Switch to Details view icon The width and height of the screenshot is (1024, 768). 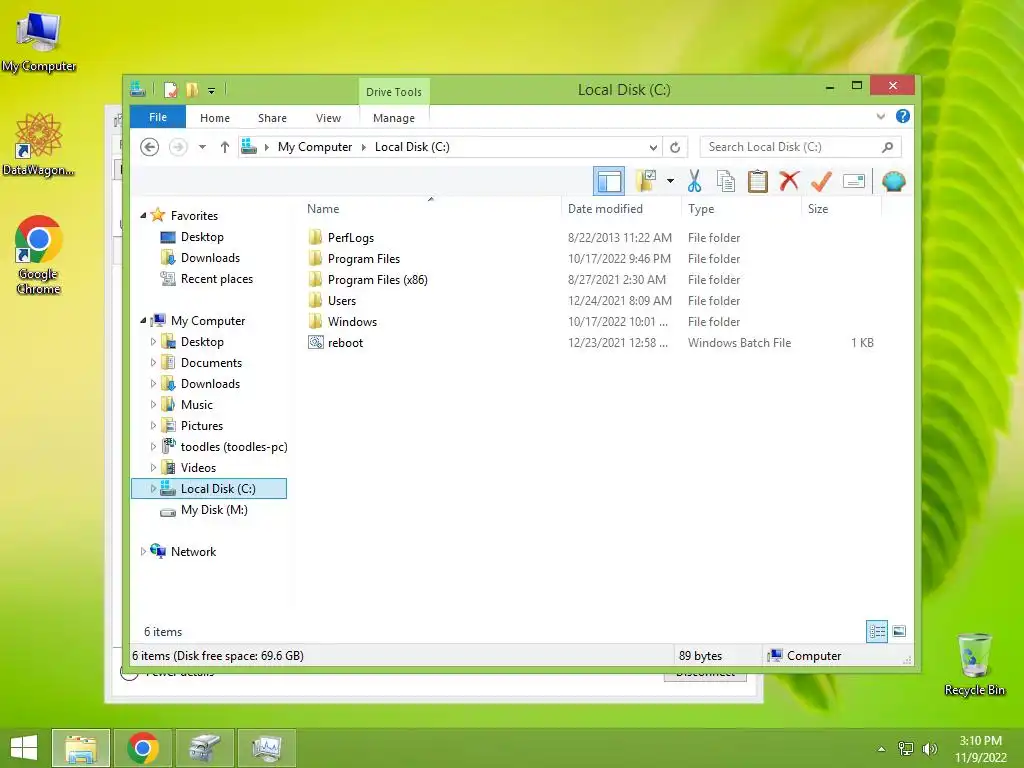tap(877, 632)
